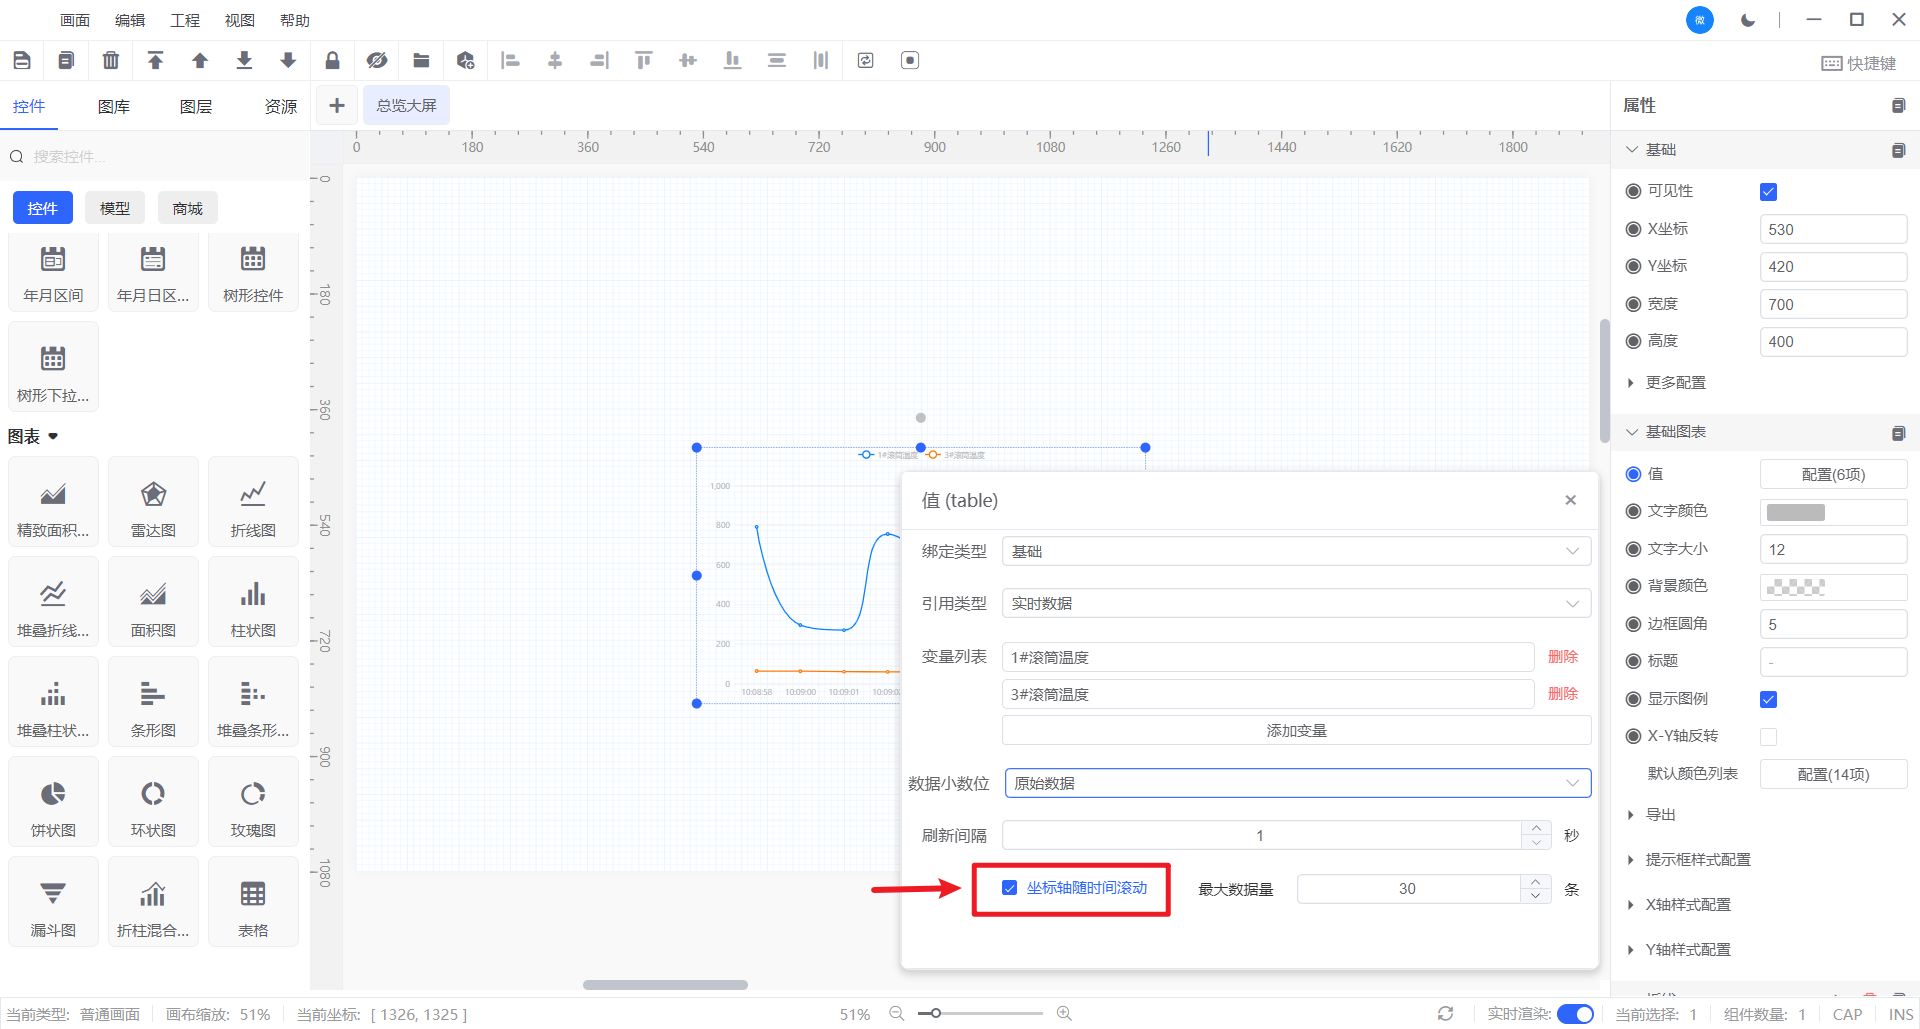Switch to the 图层 tab
The width and height of the screenshot is (1920, 1029).
click(x=196, y=107)
